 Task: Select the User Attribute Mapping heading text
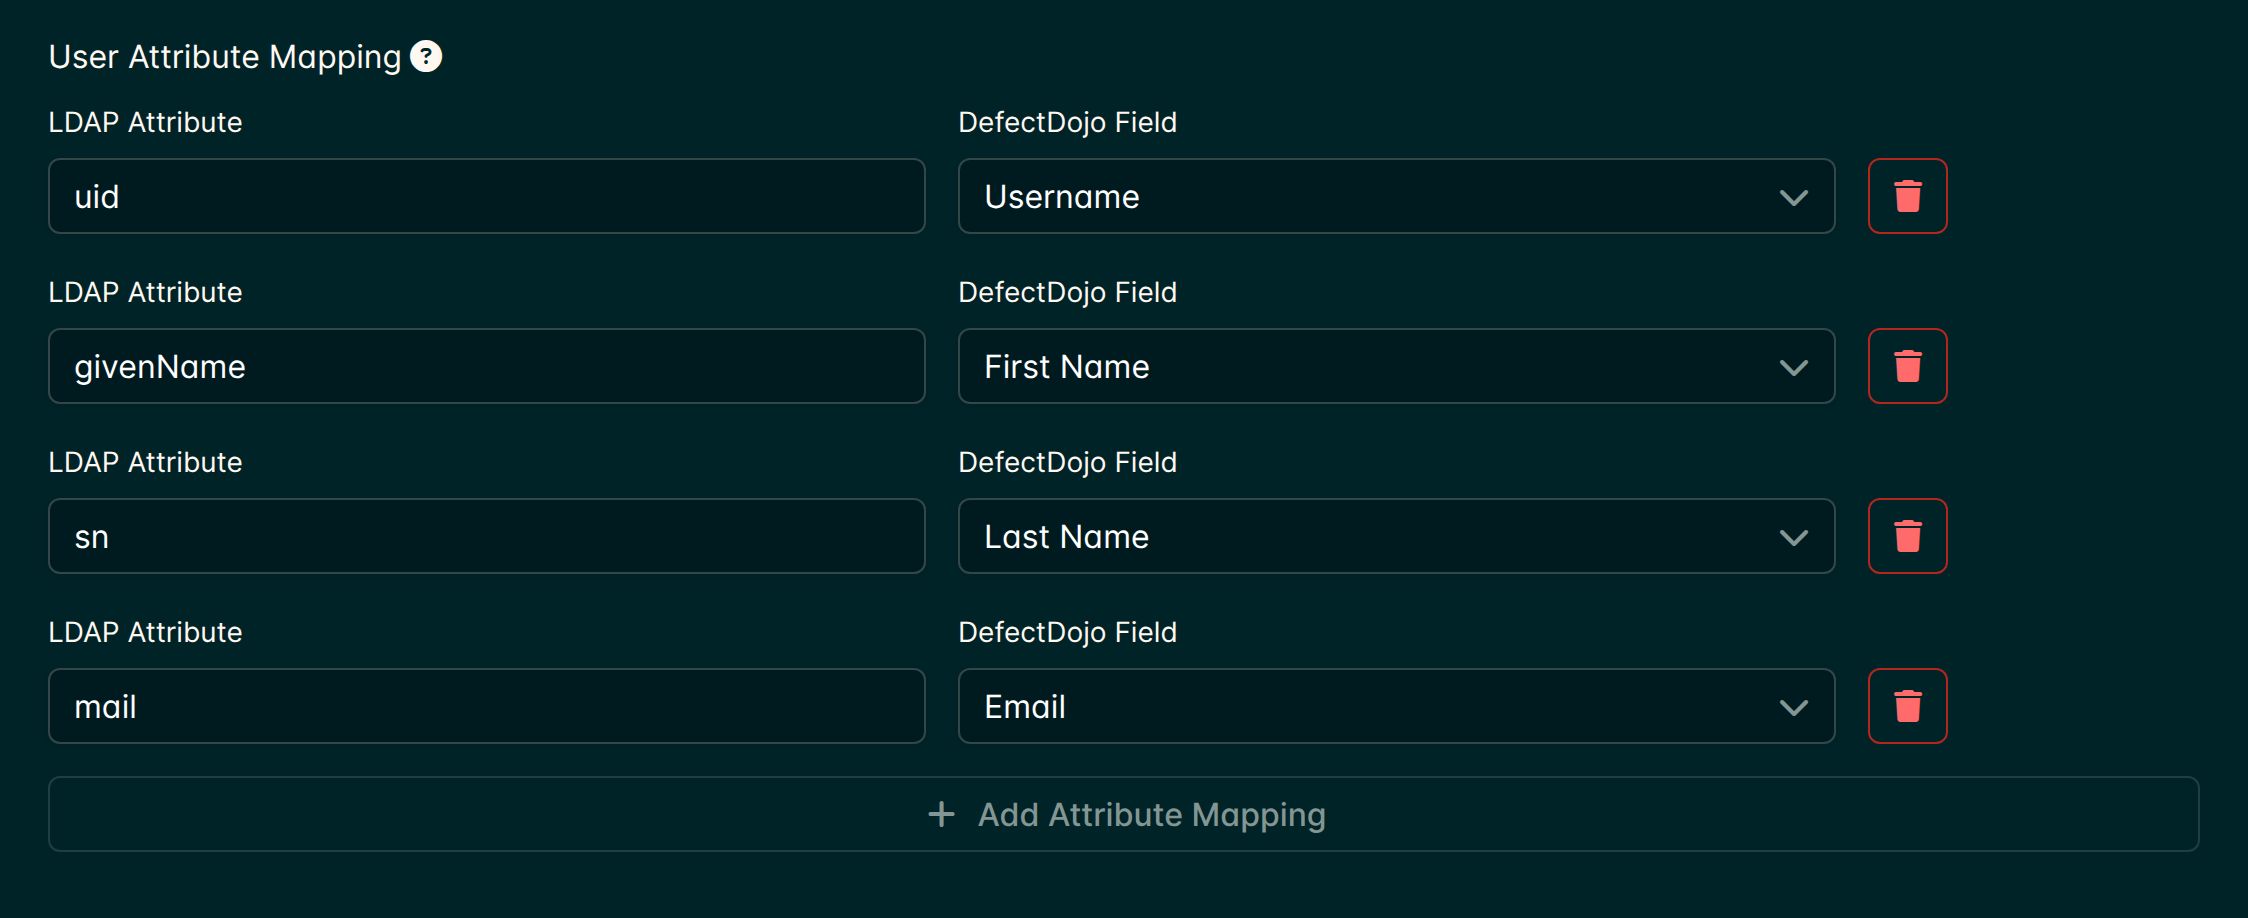(225, 57)
